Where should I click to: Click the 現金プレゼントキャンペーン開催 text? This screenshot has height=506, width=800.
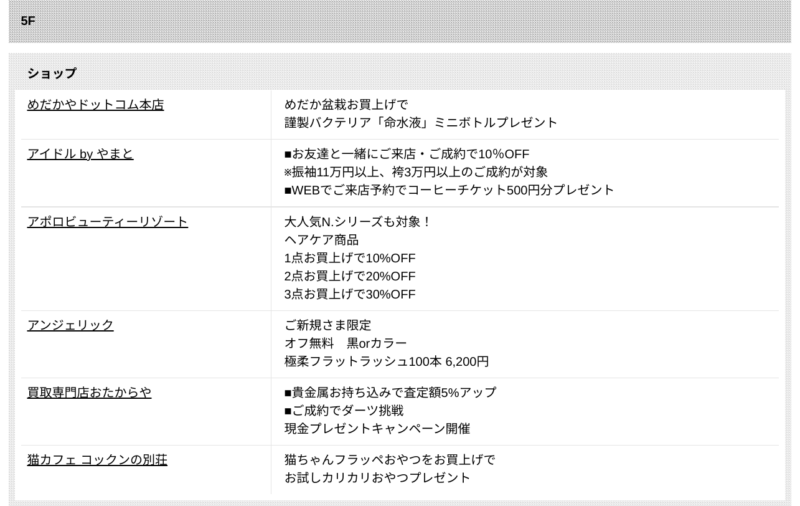click(x=377, y=427)
